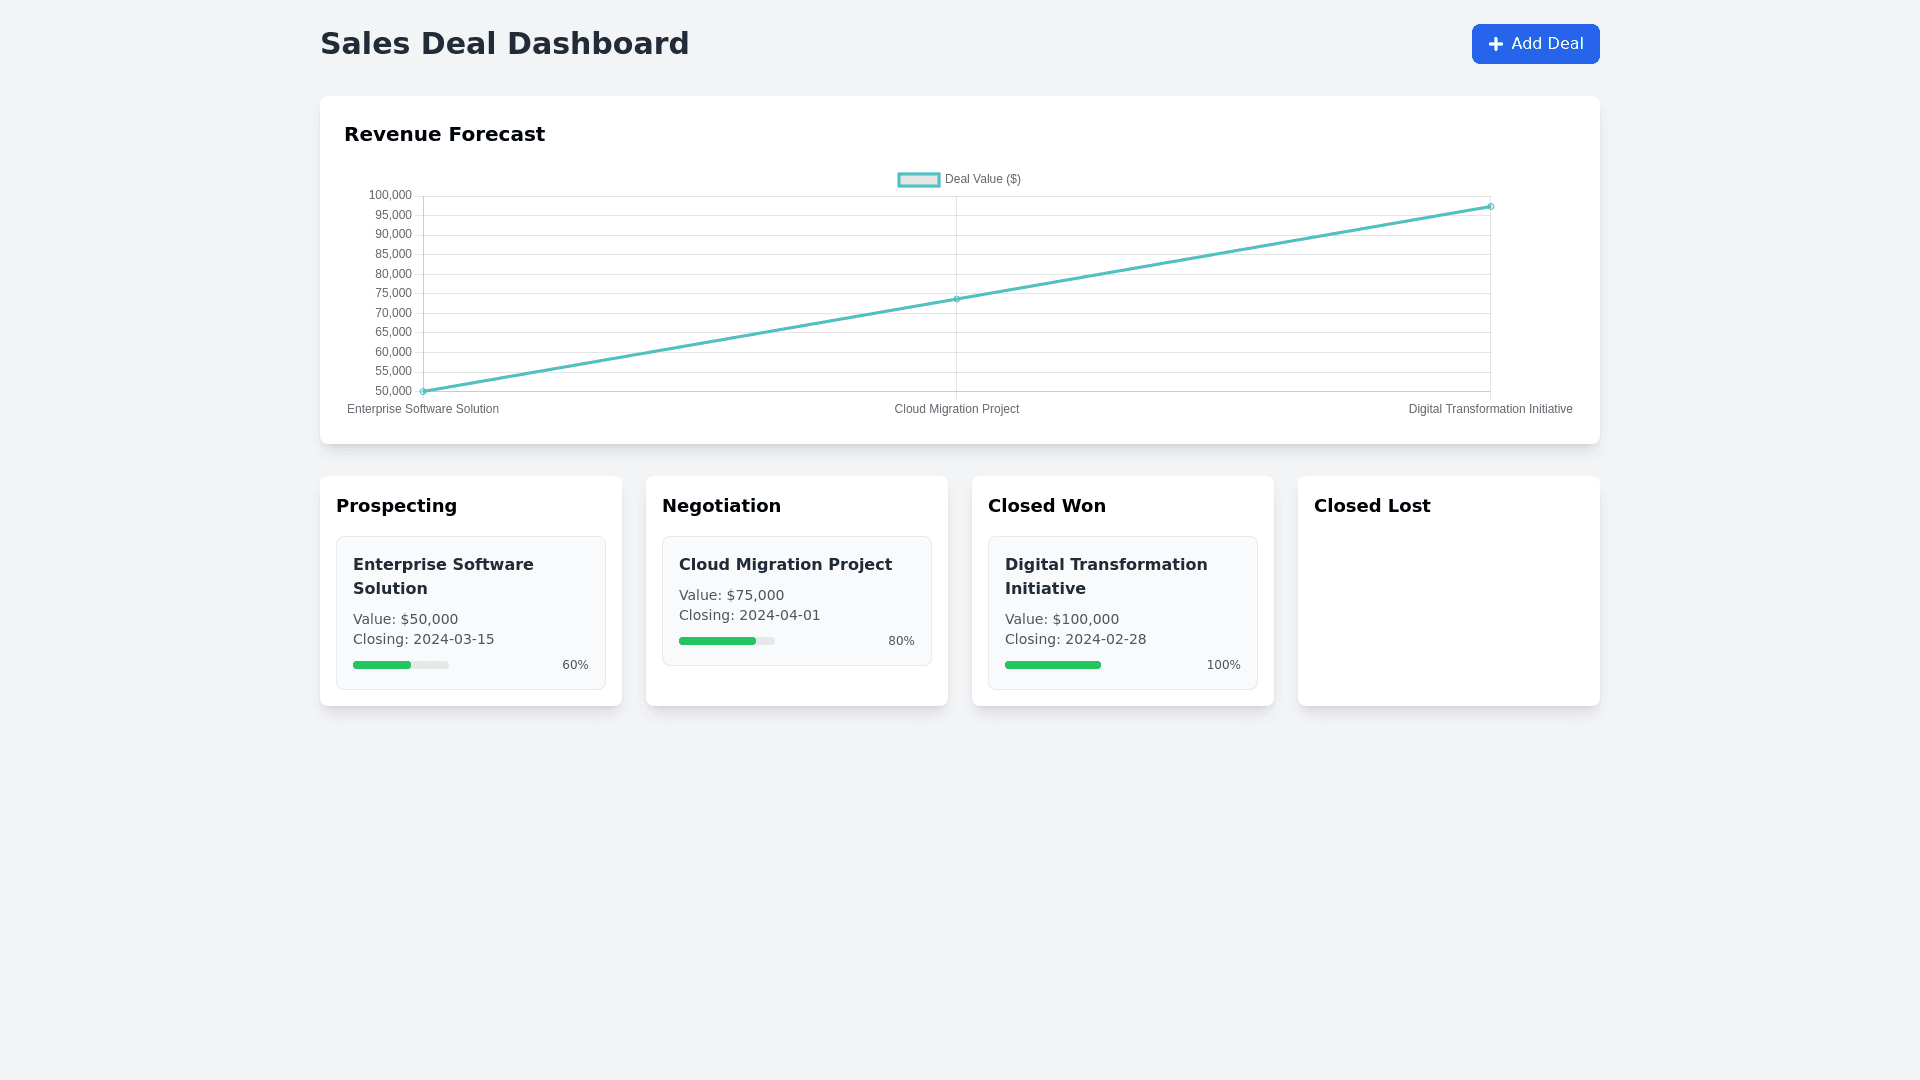Click the plus icon in Add Deal
Image resolution: width=1920 pixels, height=1080 pixels.
point(1495,44)
